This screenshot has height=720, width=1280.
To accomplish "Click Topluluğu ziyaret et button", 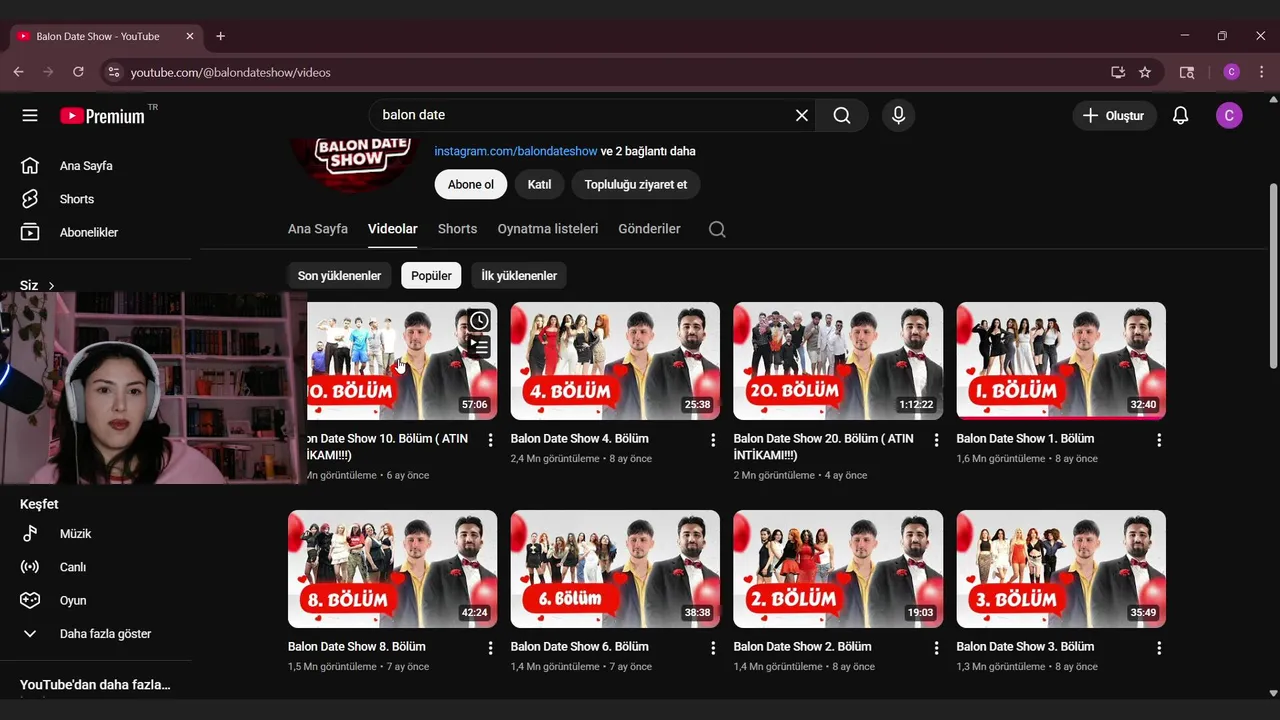I will 636,185.
